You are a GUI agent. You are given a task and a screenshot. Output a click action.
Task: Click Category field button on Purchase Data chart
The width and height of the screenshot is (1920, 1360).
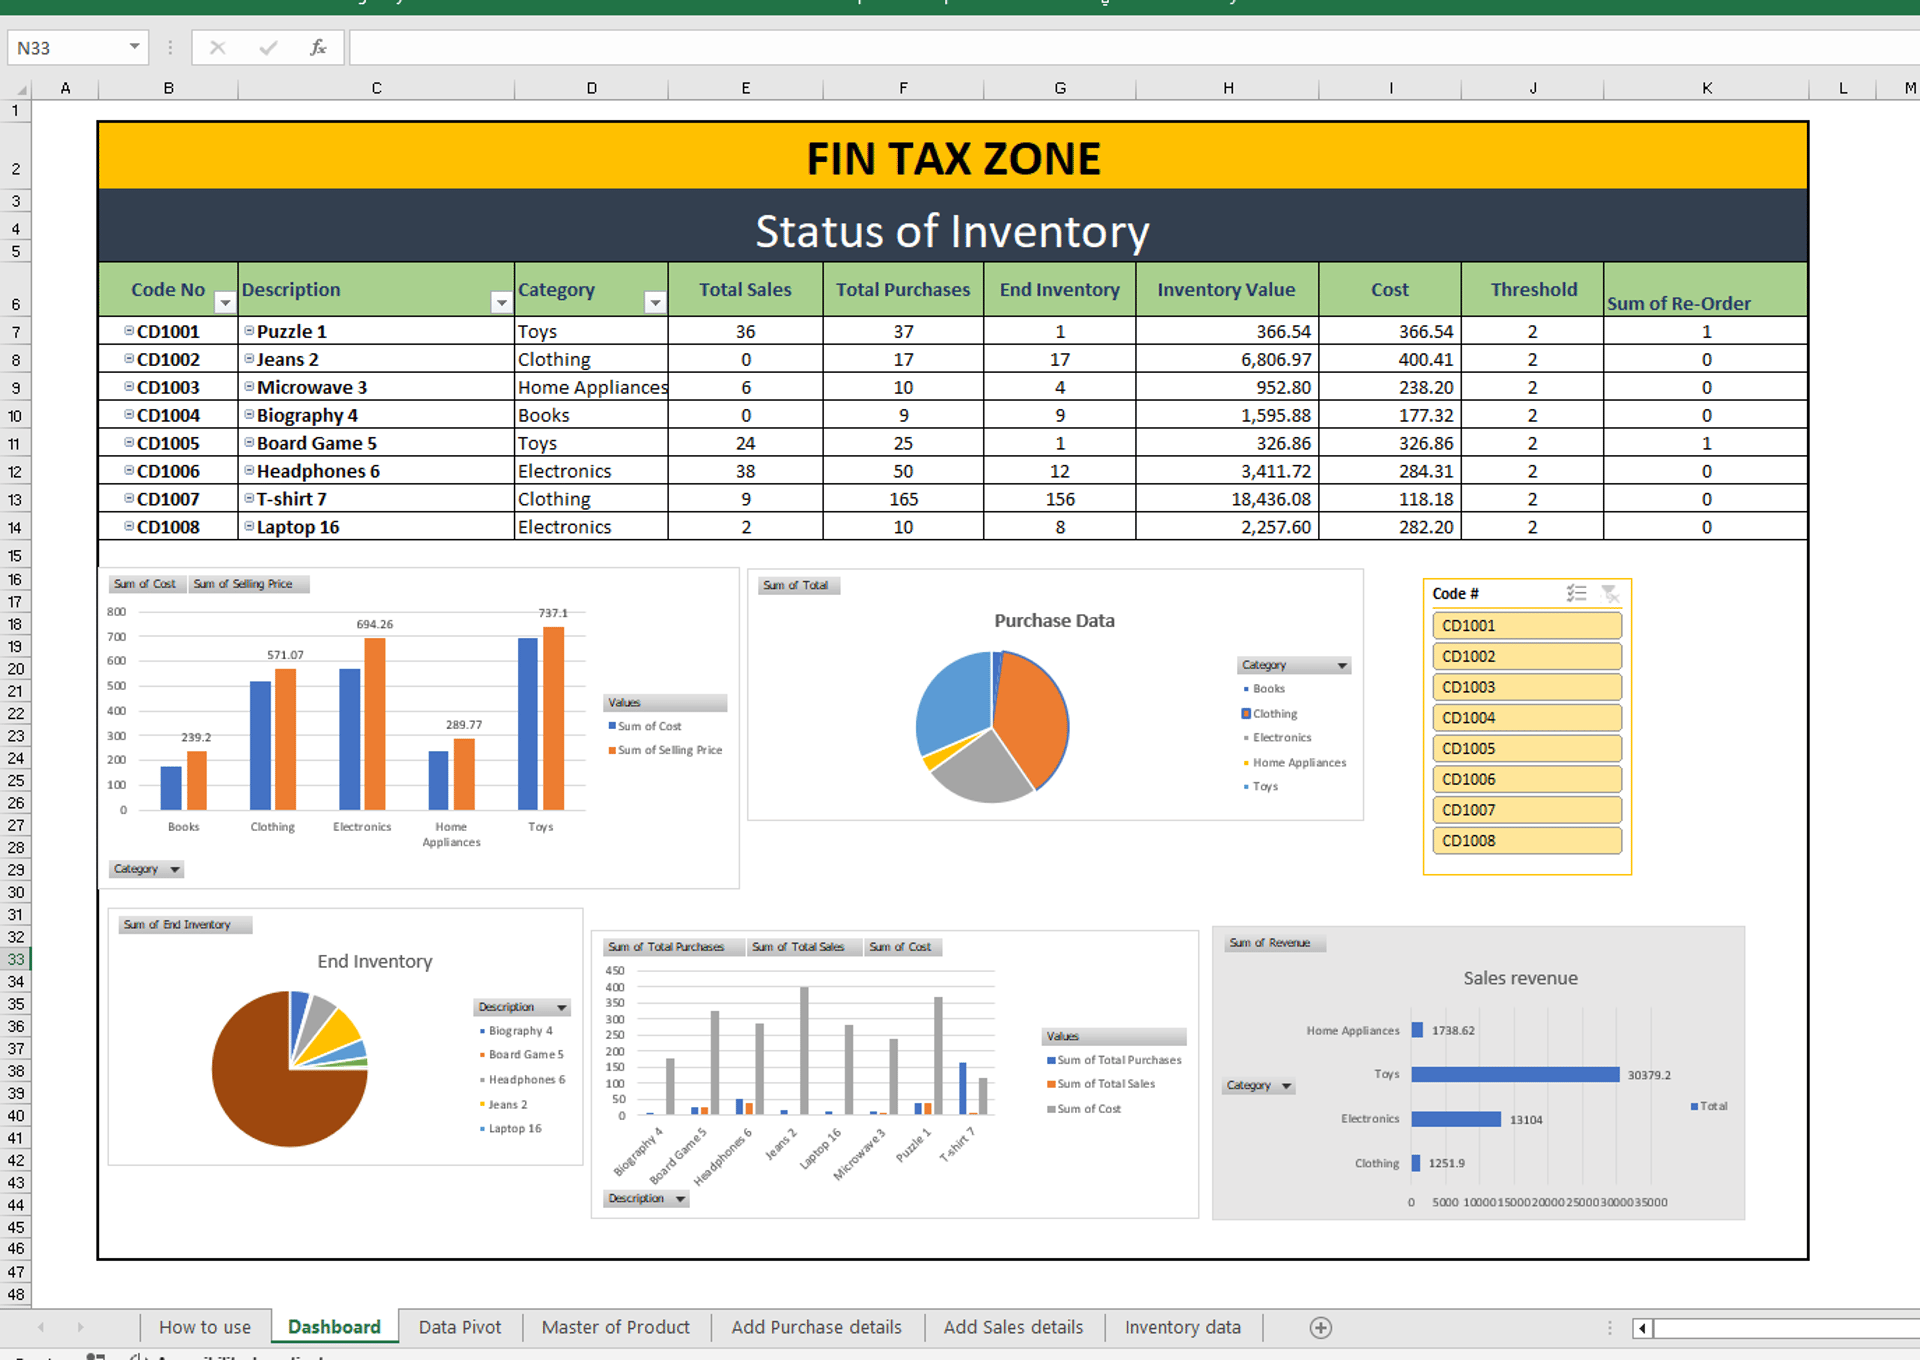point(1293,665)
